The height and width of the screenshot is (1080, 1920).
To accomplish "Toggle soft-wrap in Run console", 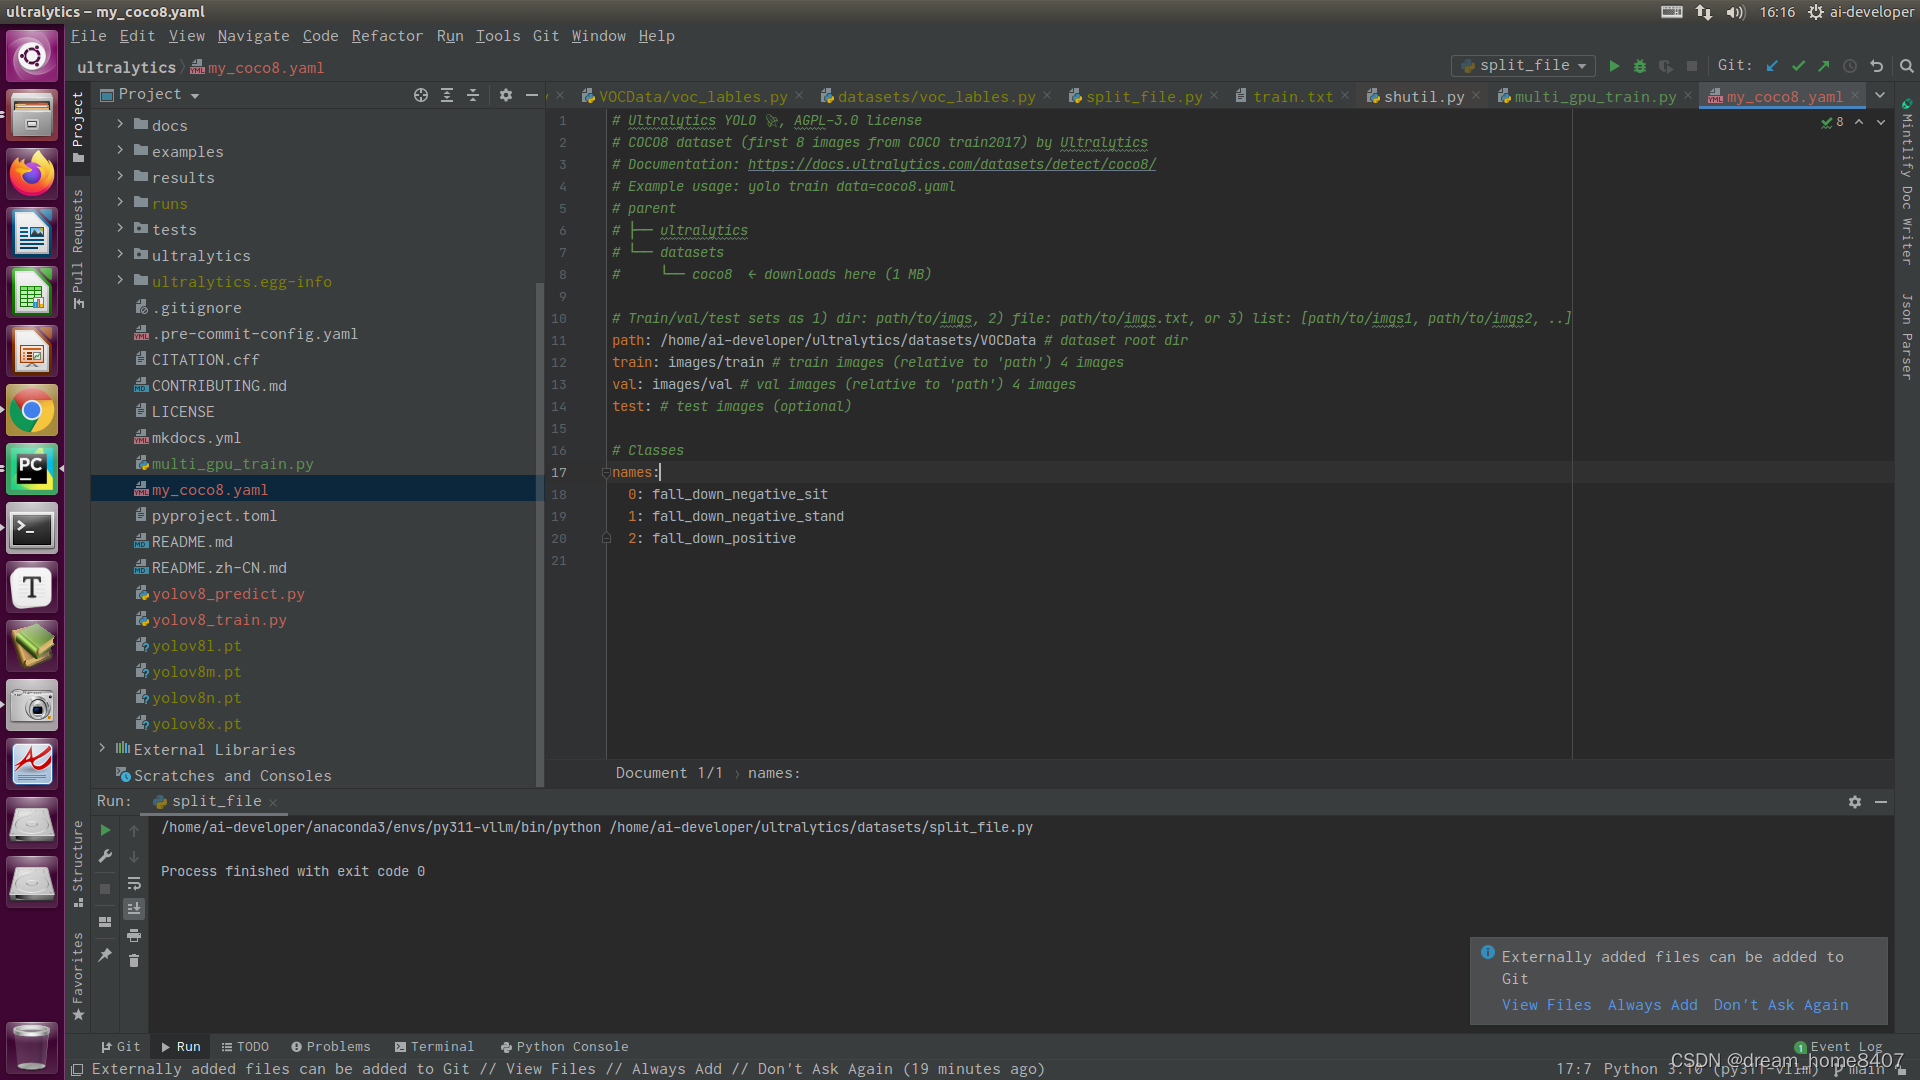I will pyautogui.click(x=134, y=883).
